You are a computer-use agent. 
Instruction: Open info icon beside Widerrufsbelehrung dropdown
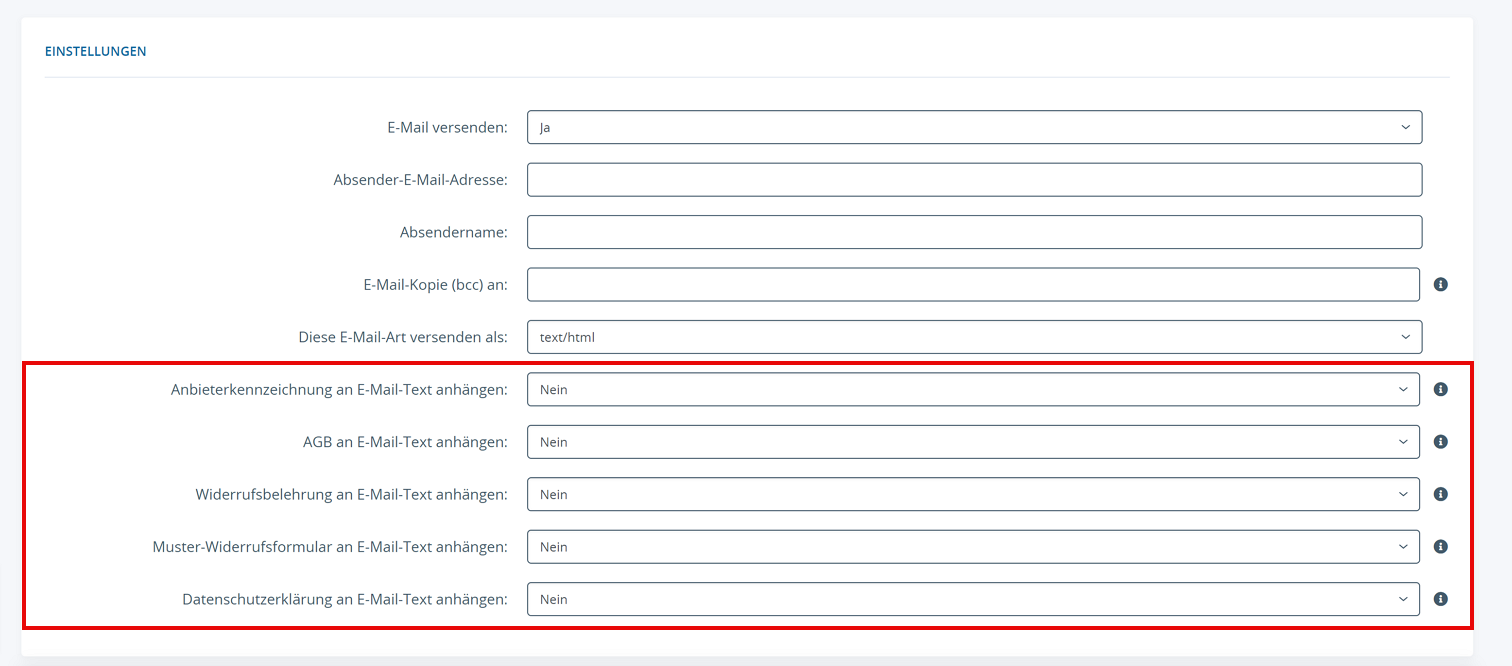click(x=1440, y=494)
